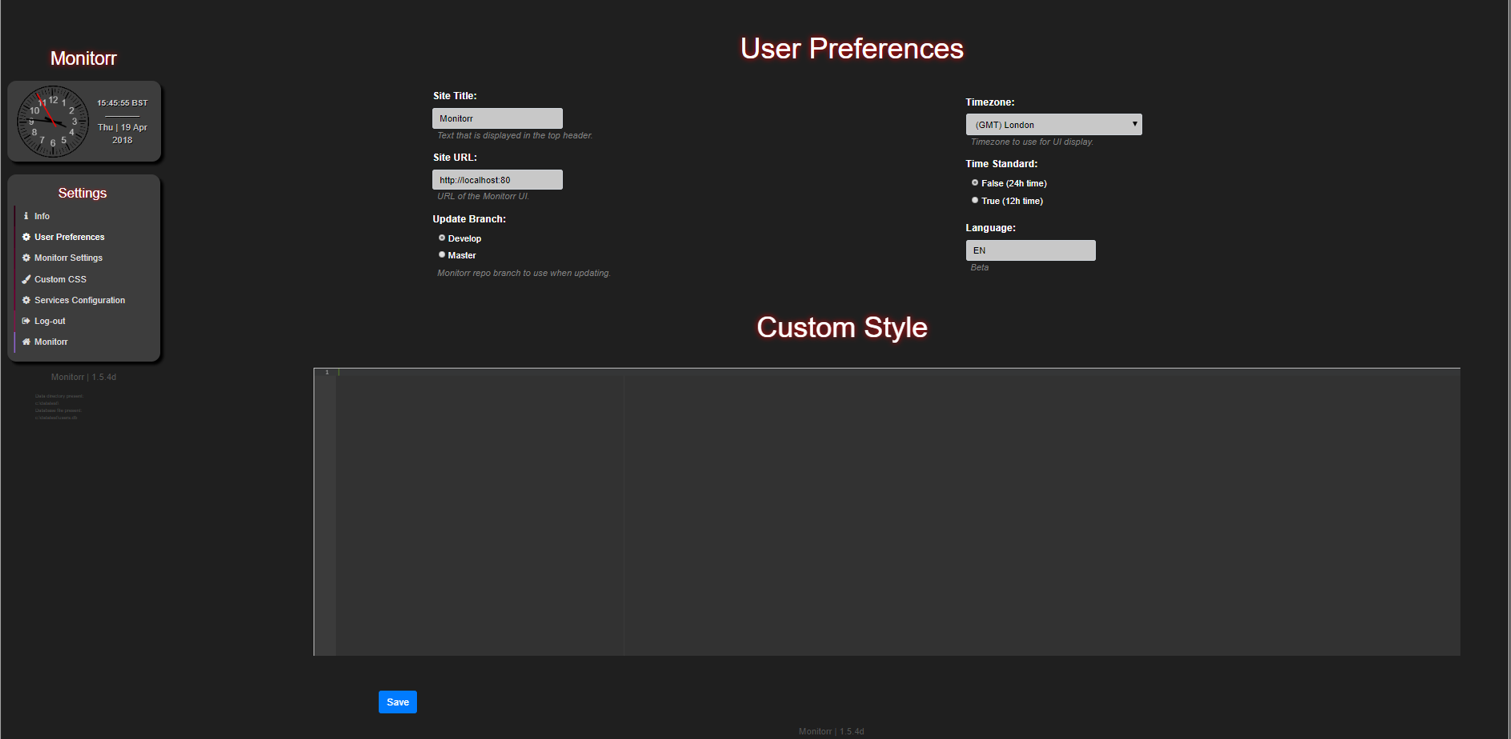Click the Info icon in the Settings sidebar
Image resolution: width=1511 pixels, height=739 pixels.
point(26,216)
